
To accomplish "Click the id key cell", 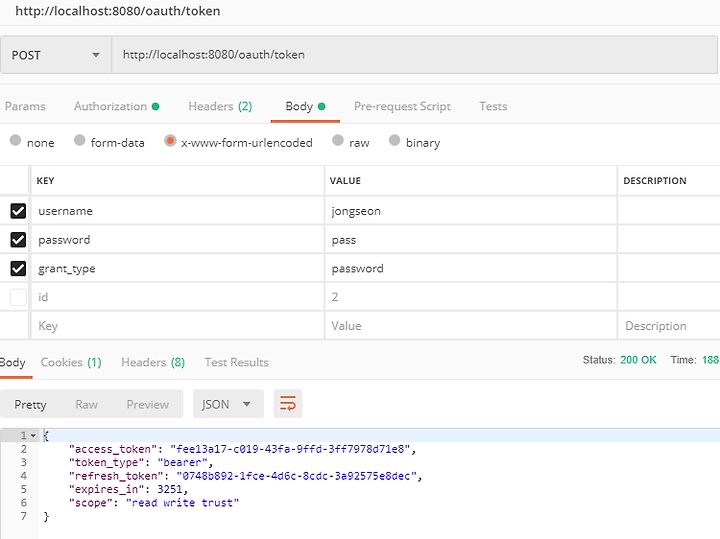I will click(177, 297).
